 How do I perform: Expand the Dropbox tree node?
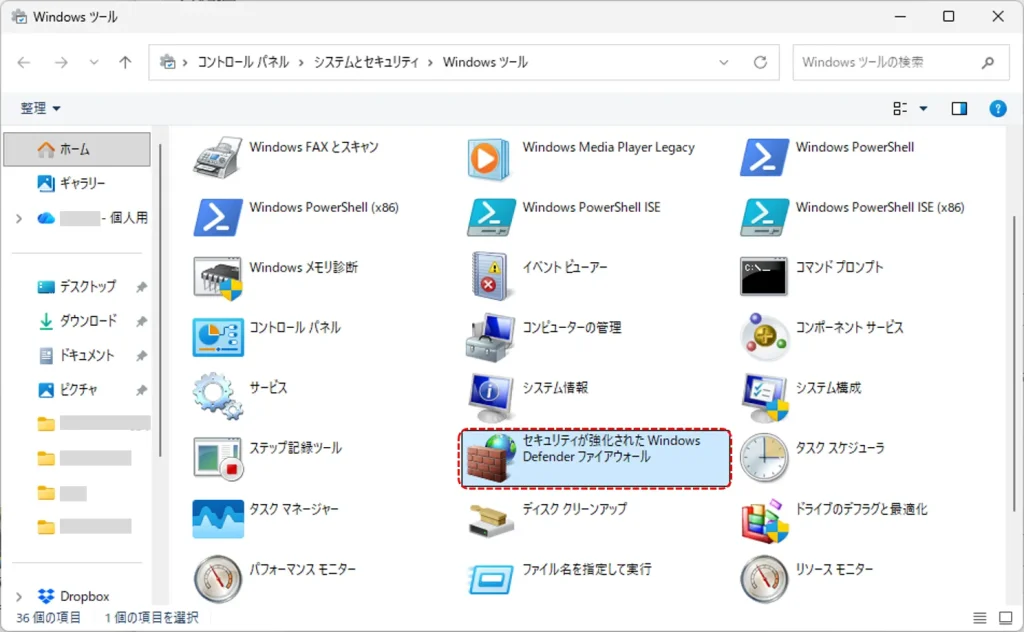(19, 596)
